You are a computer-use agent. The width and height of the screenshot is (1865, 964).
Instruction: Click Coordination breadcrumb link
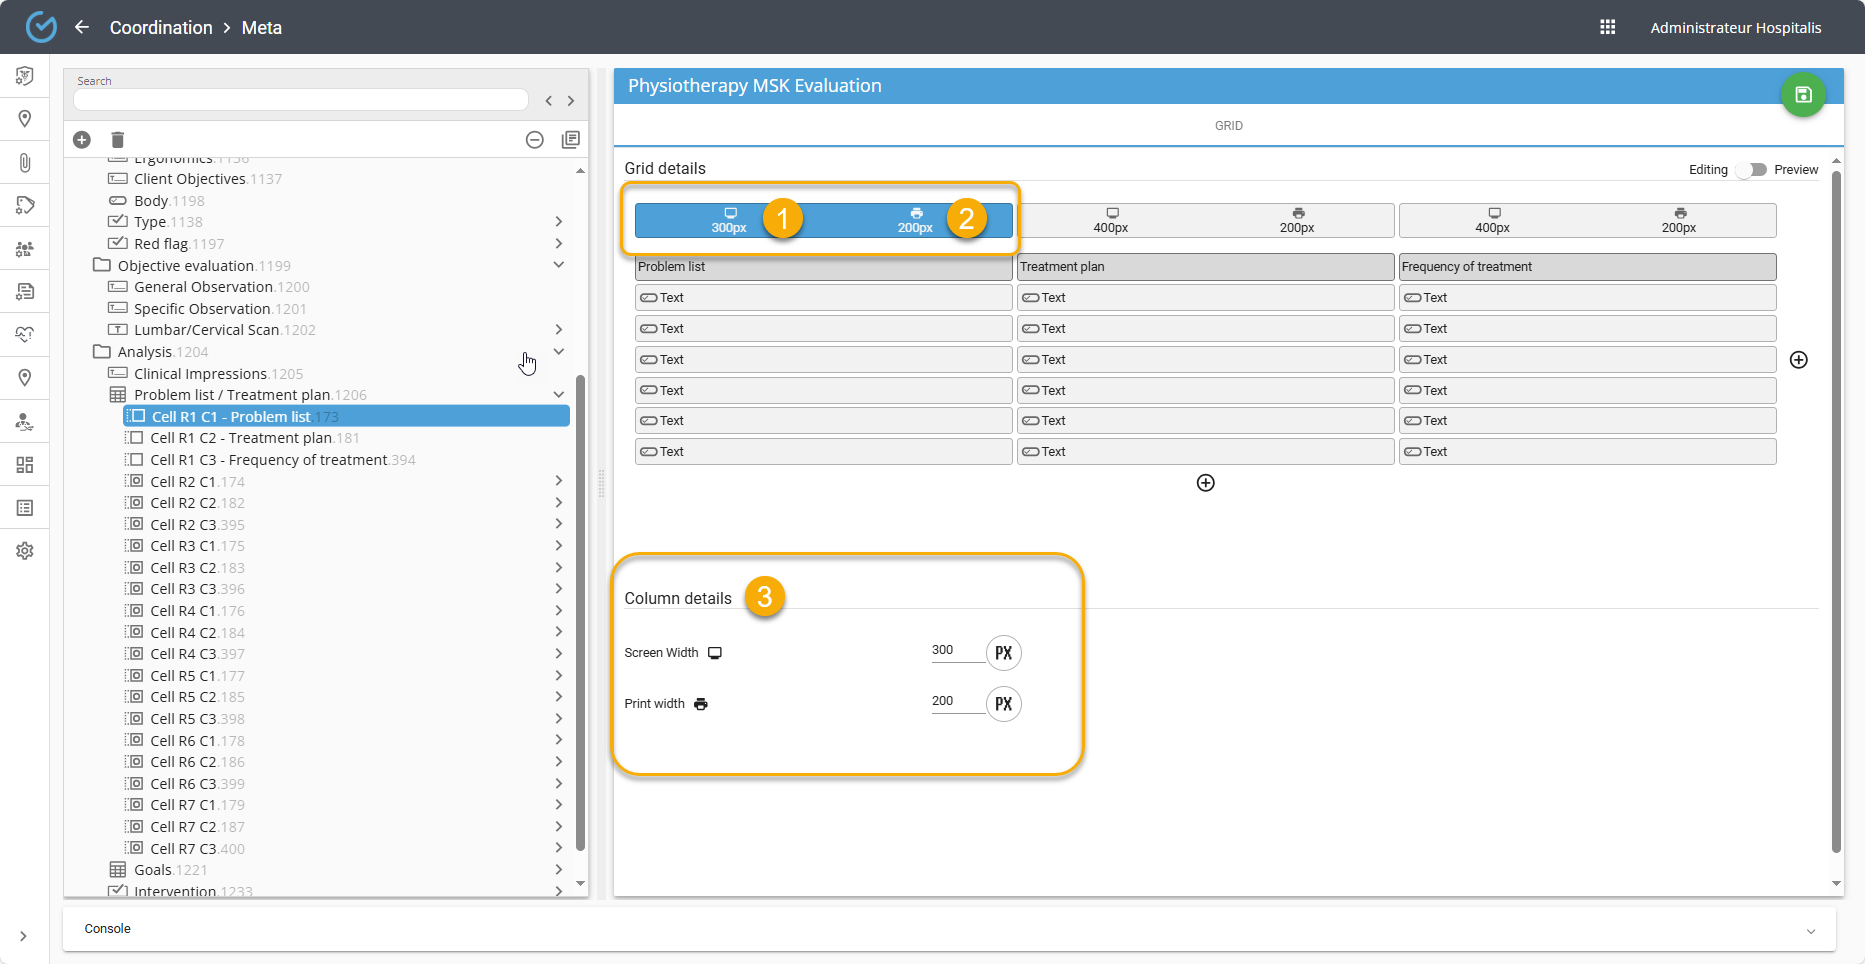[161, 28]
